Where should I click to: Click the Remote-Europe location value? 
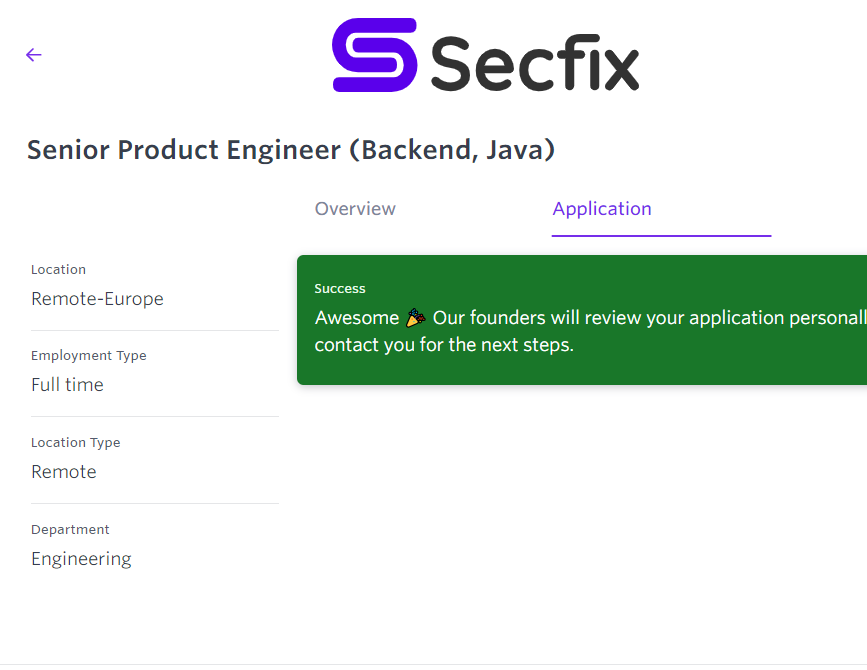(x=97, y=299)
